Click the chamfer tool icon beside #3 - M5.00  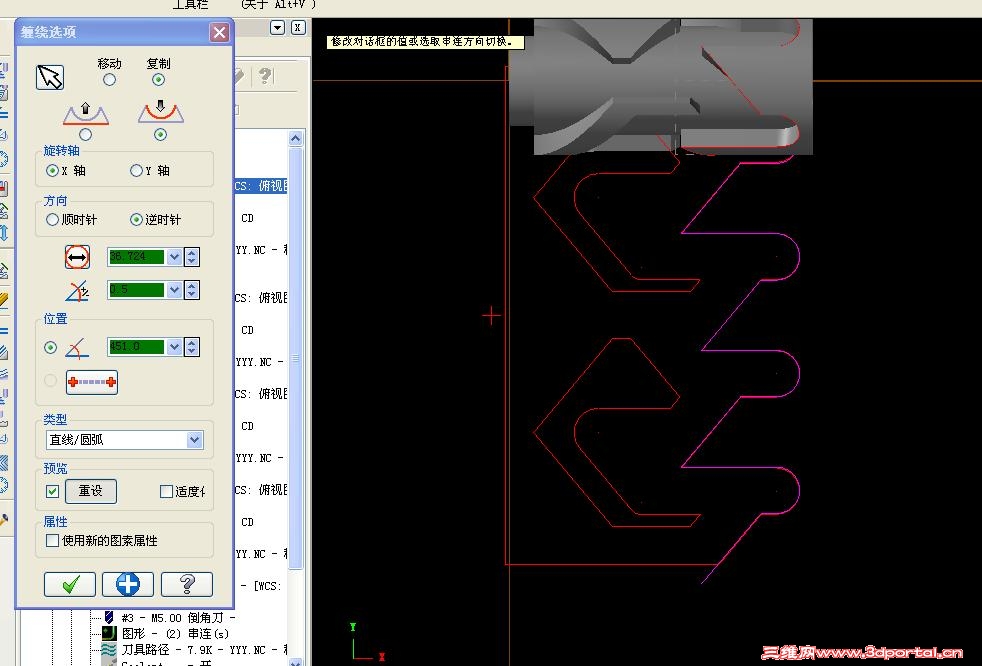point(109,617)
